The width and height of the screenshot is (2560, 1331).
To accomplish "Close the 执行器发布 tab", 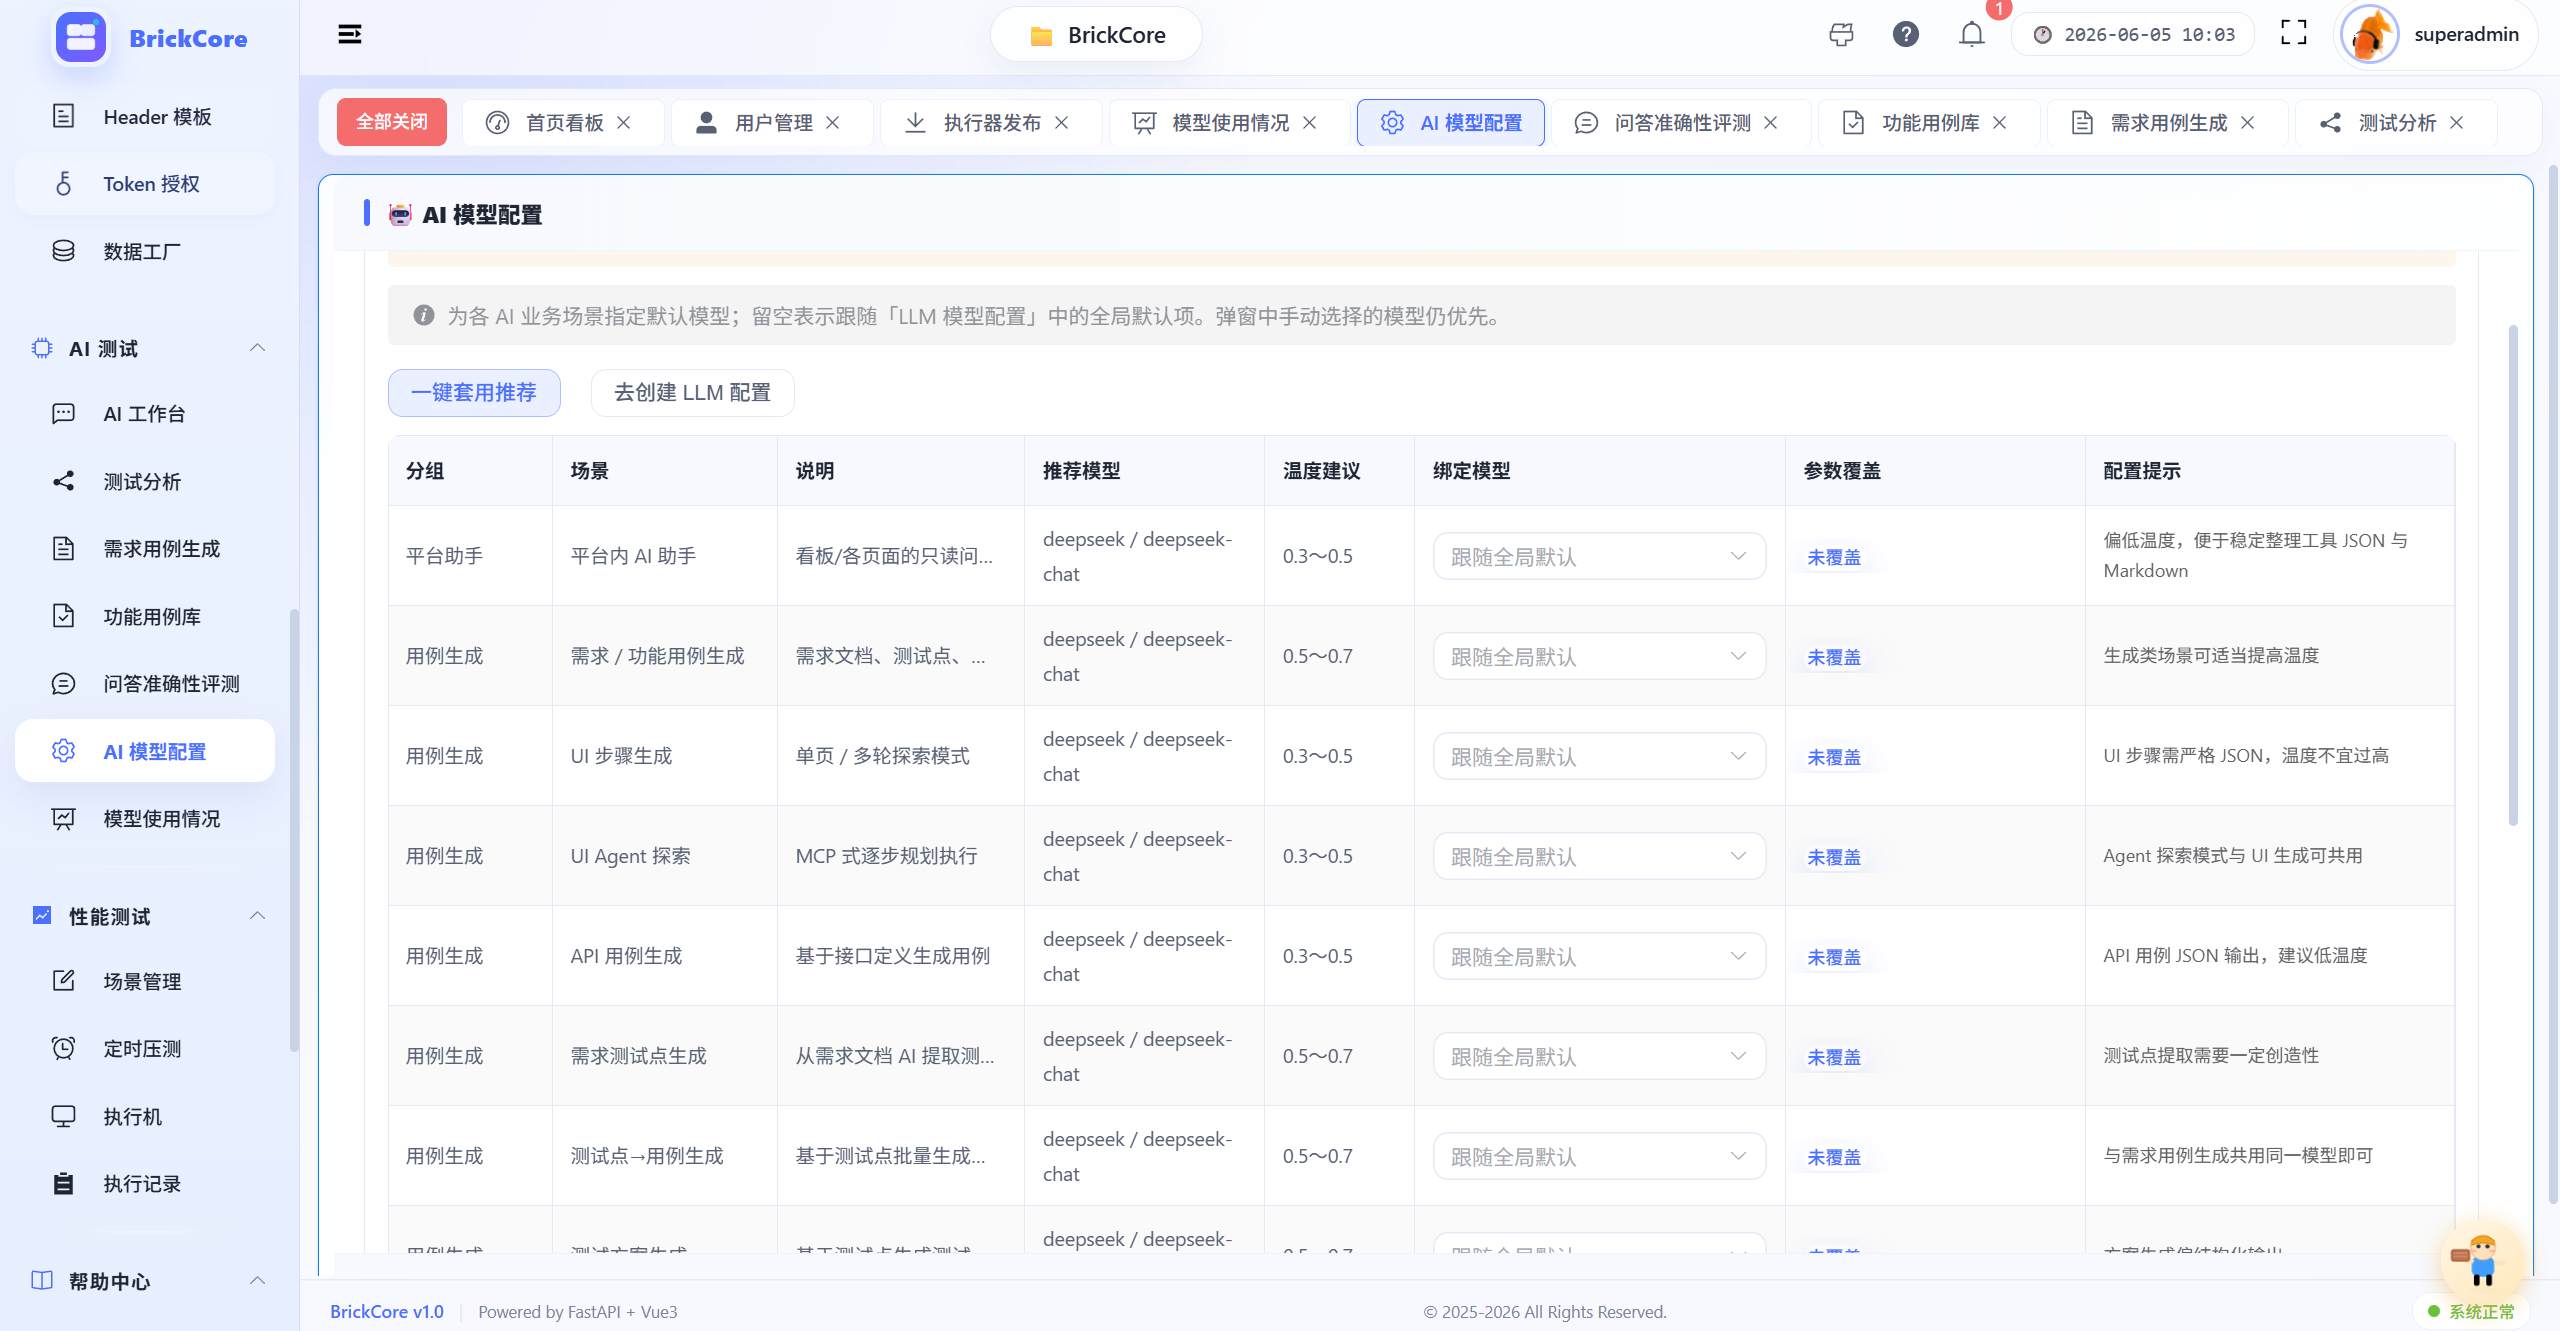I will (x=1062, y=123).
